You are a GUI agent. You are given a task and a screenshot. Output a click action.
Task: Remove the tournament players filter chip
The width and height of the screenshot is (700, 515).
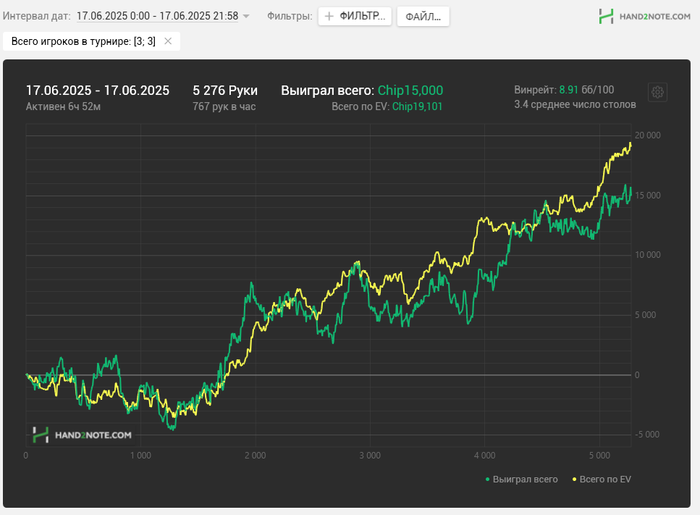(168, 41)
